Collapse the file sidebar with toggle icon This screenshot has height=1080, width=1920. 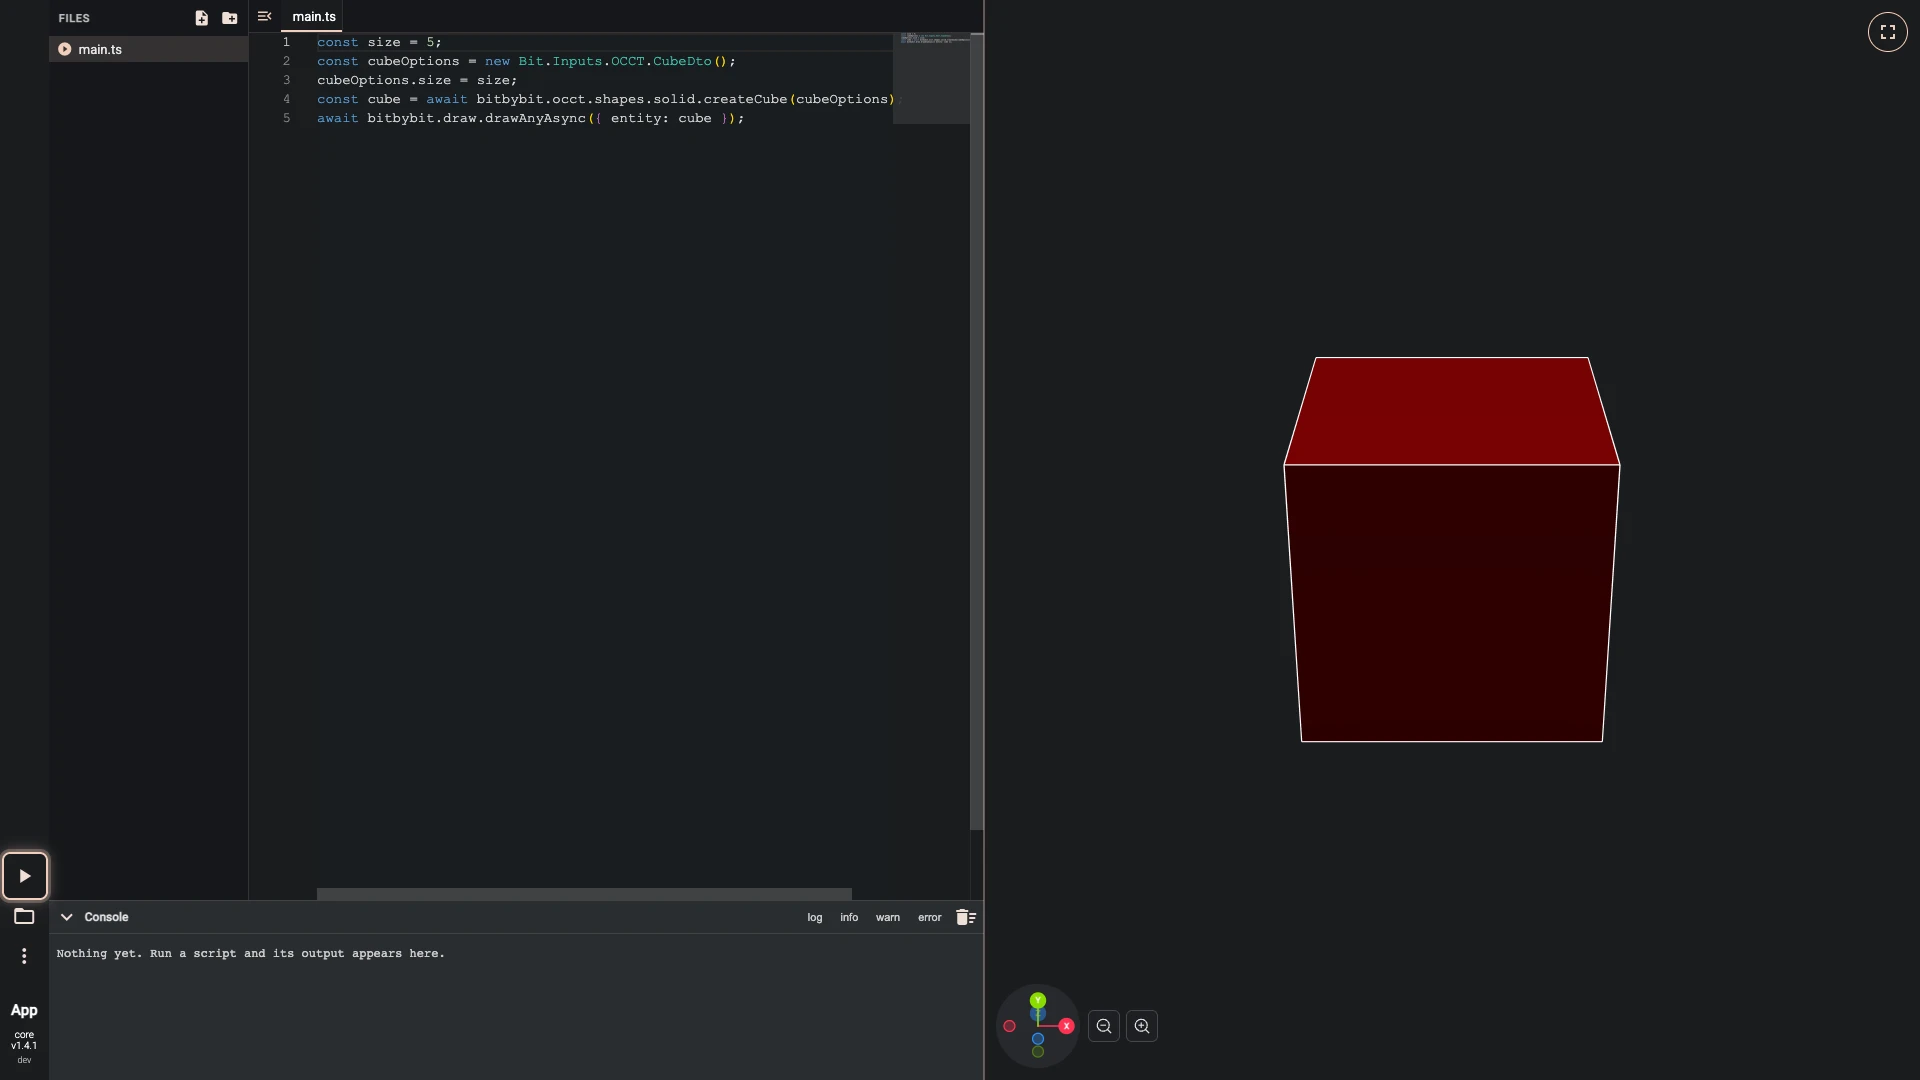click(264, 16)
